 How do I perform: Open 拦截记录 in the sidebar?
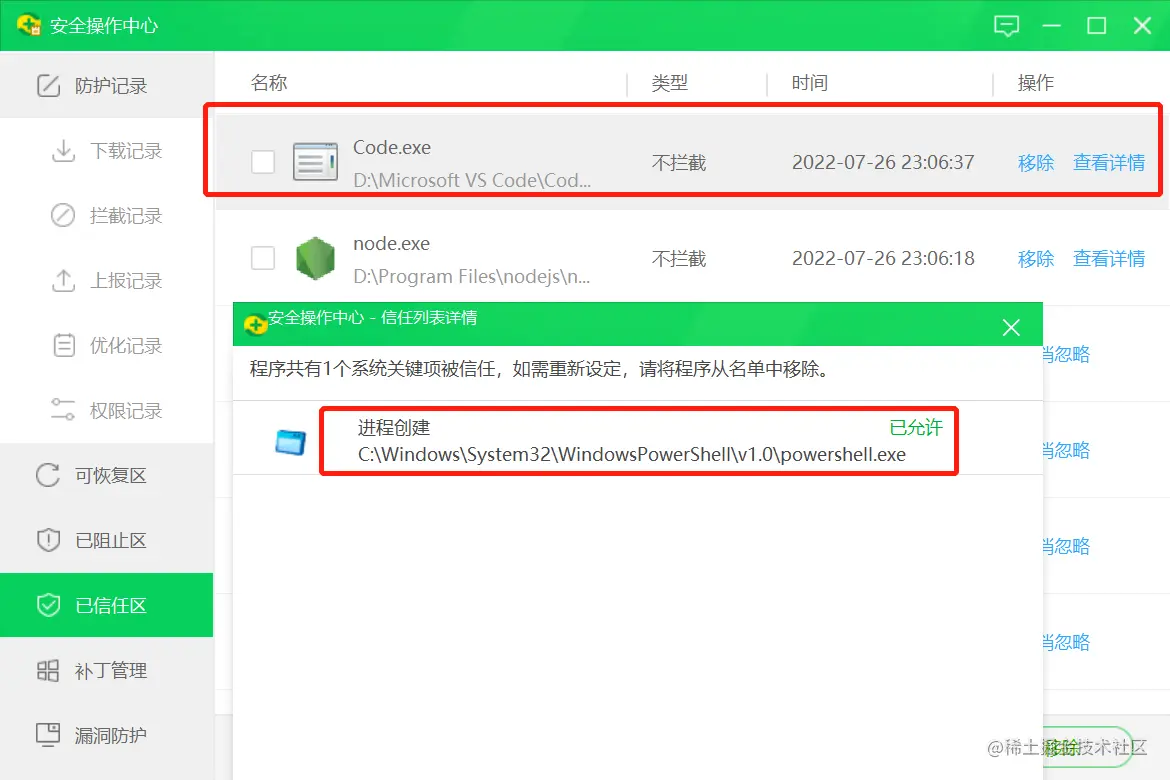(106, 216)
